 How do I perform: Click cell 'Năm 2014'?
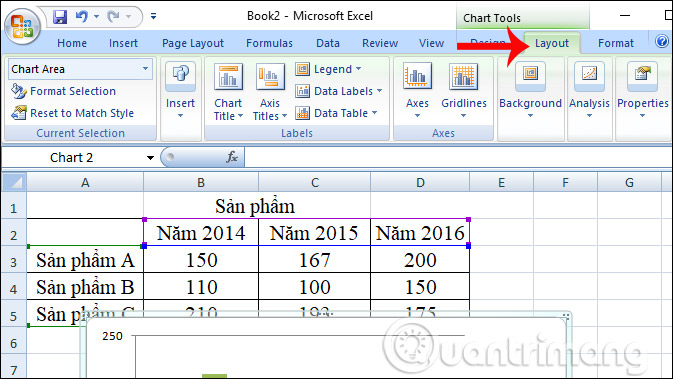click(x=201, y=233)
